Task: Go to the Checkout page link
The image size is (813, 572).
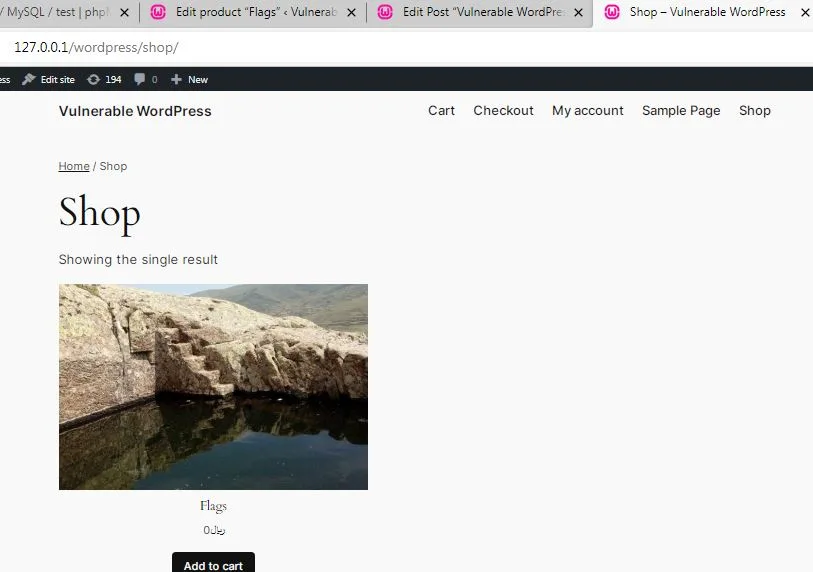Action: click(503, 111)
